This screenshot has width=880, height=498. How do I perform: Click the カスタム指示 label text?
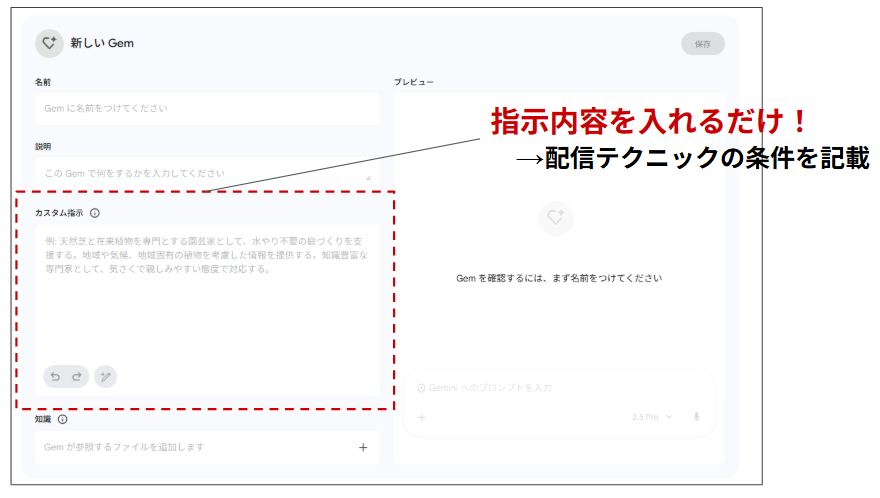coord(59,213)
